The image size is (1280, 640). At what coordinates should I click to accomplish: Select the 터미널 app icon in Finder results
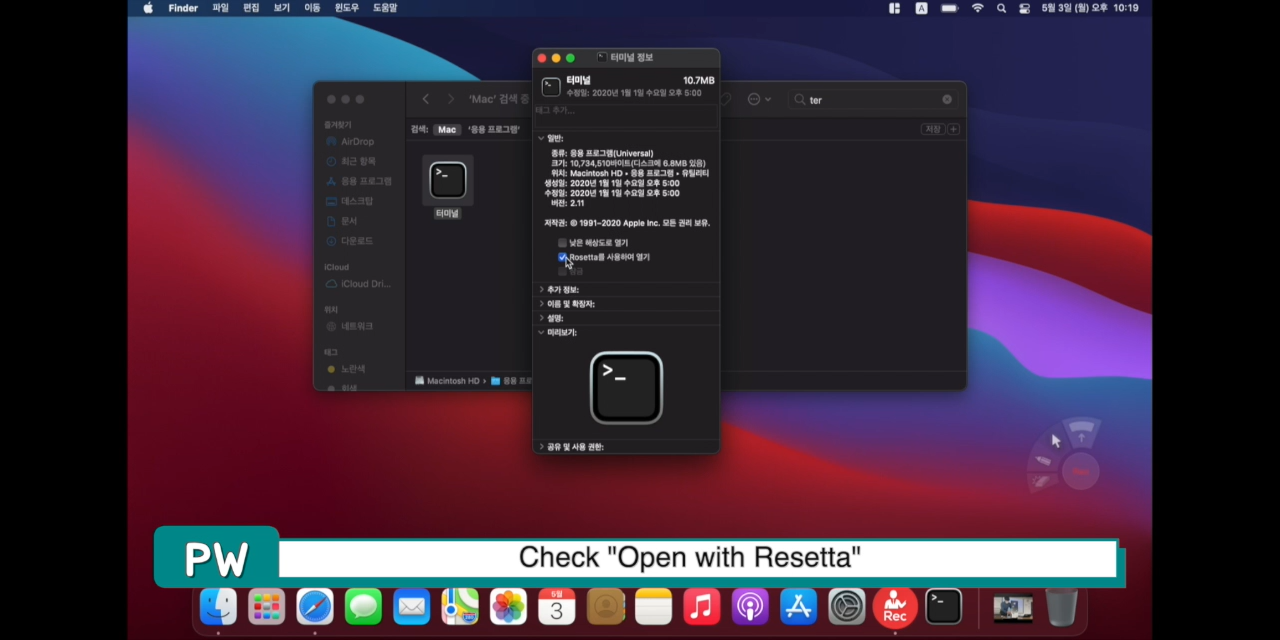pyautogui.click(x=448, y=180)
